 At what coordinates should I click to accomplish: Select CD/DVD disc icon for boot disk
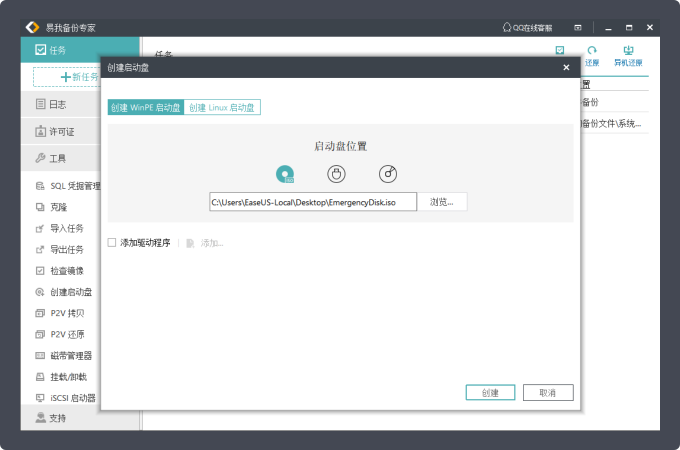388,174
